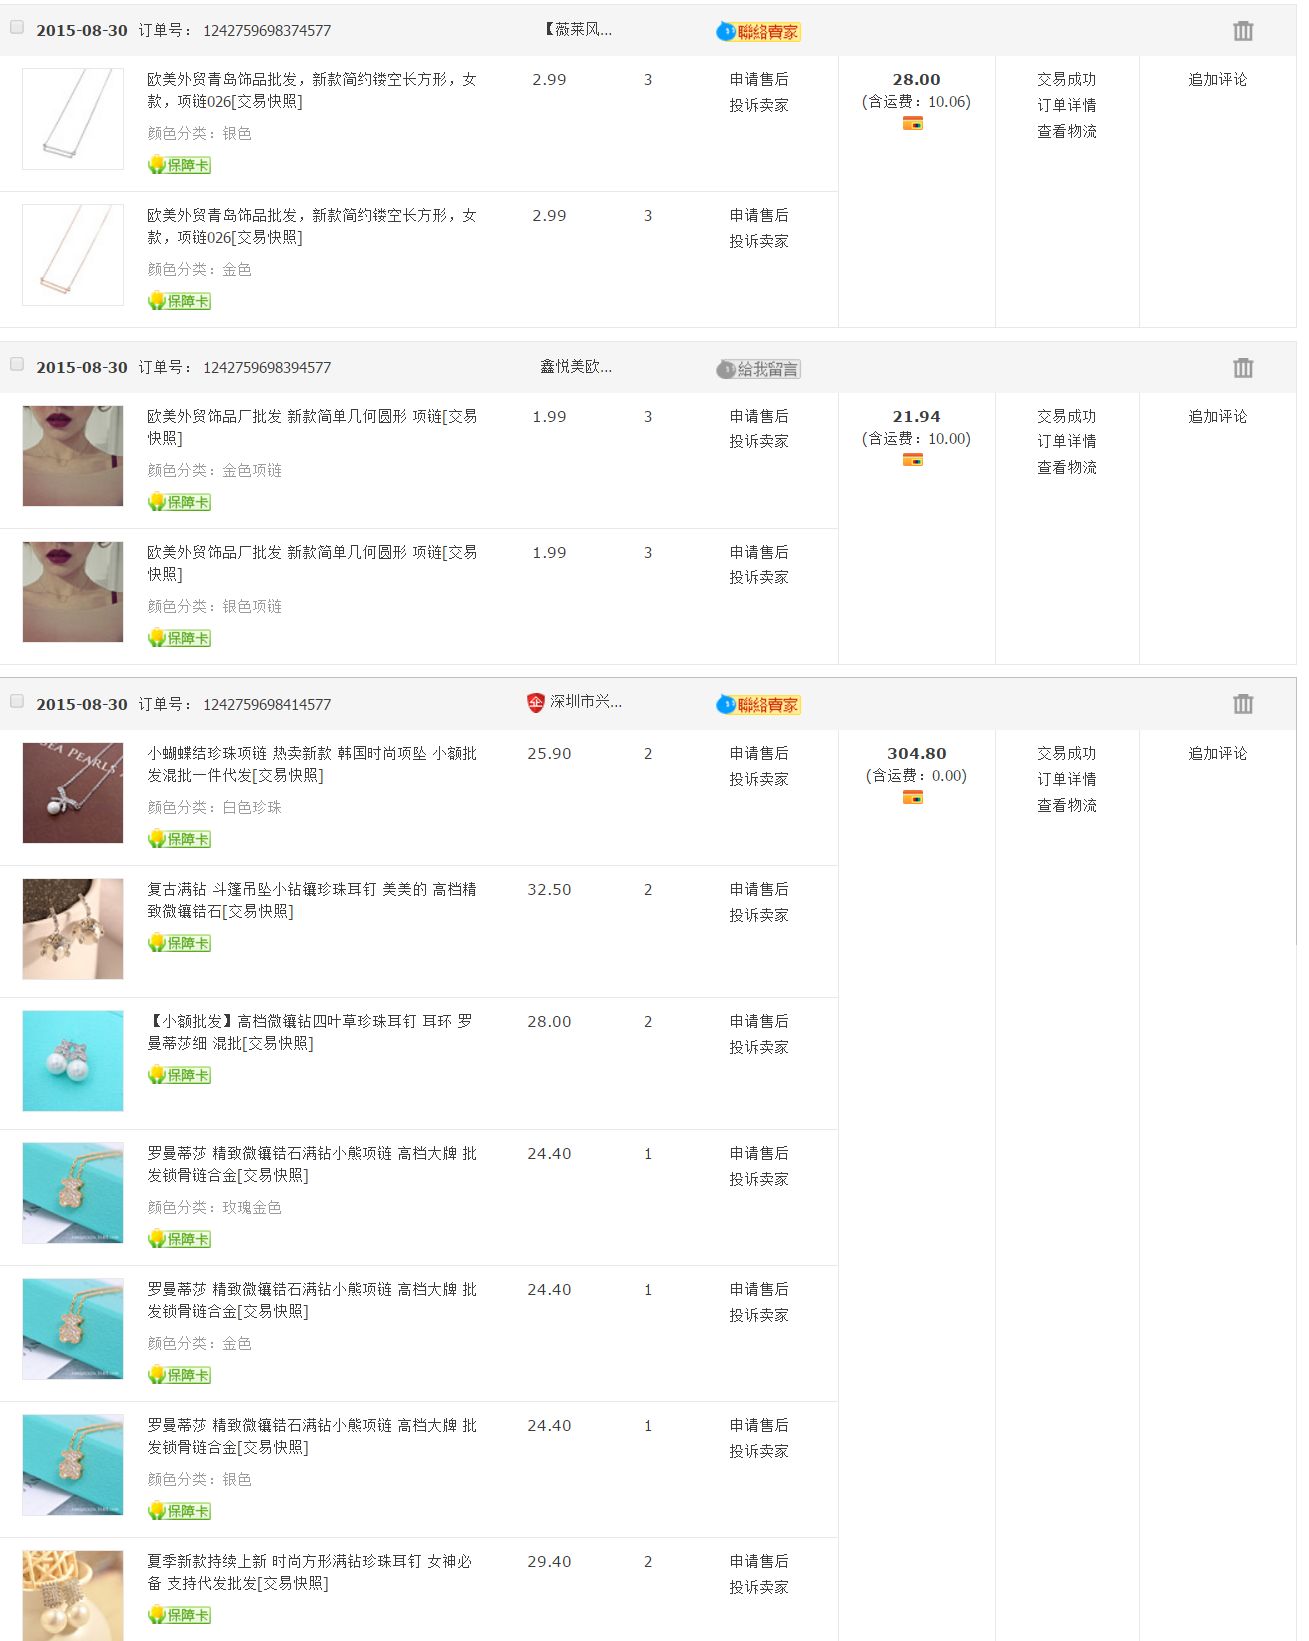The height and width of the screenshot is (1641, 1309).
Task: Open title of 罗曼蒂莎 bear necklace 玫瑰金色
Action: click(x=312, y=1164)
